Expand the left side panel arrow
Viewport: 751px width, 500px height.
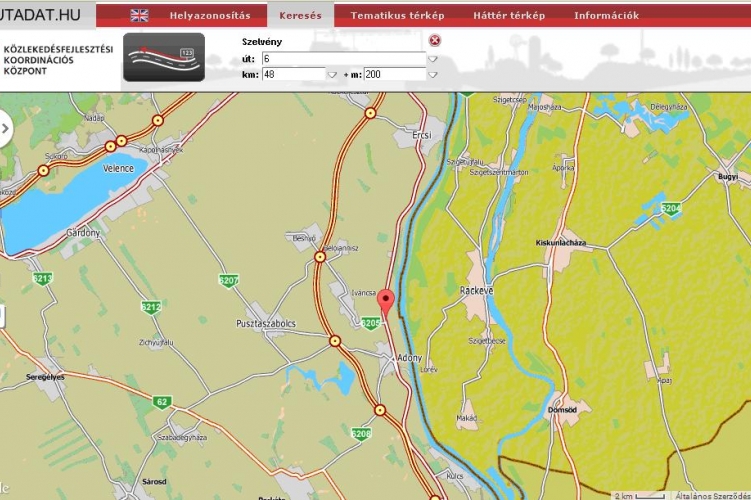pyautogui.click(x=5, y=129)
